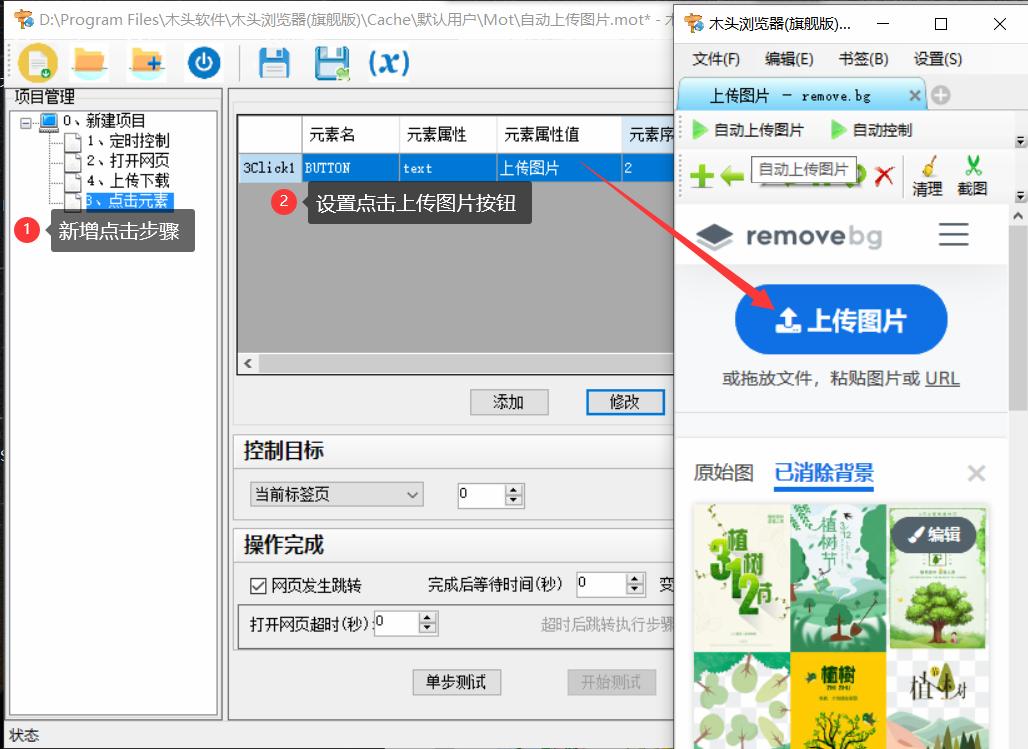1028x749 pixels.
Task: Click the blue power exit icon on the toolbar
Action: coord(204,62)
